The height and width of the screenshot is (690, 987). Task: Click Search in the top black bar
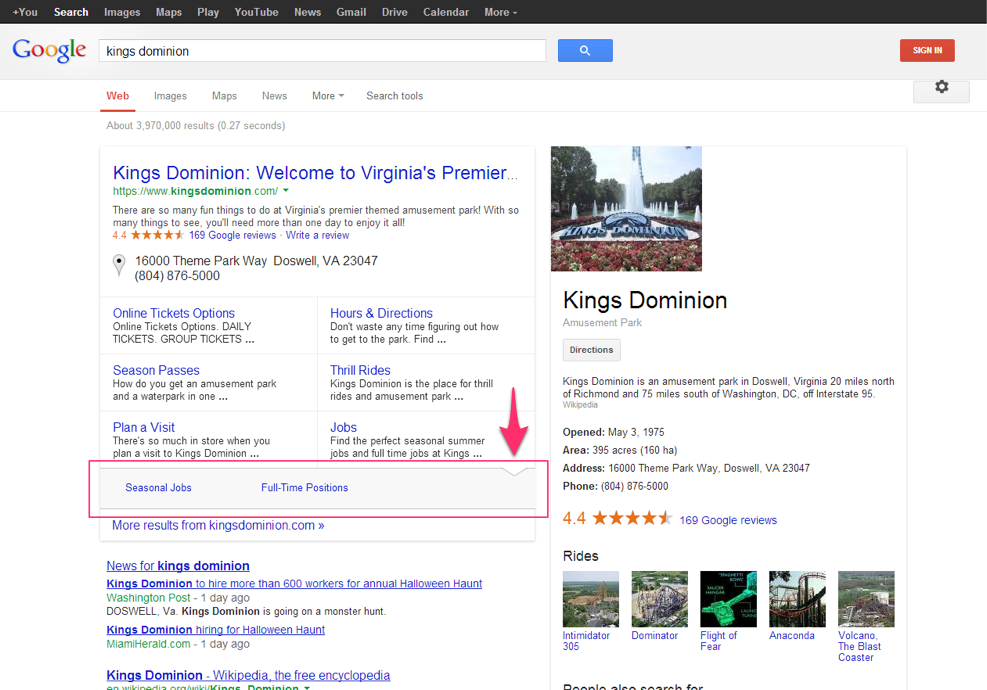71,12
